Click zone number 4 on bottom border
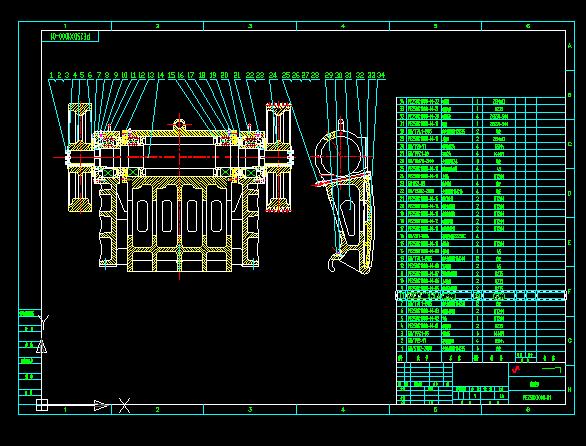 pos(343,410)
